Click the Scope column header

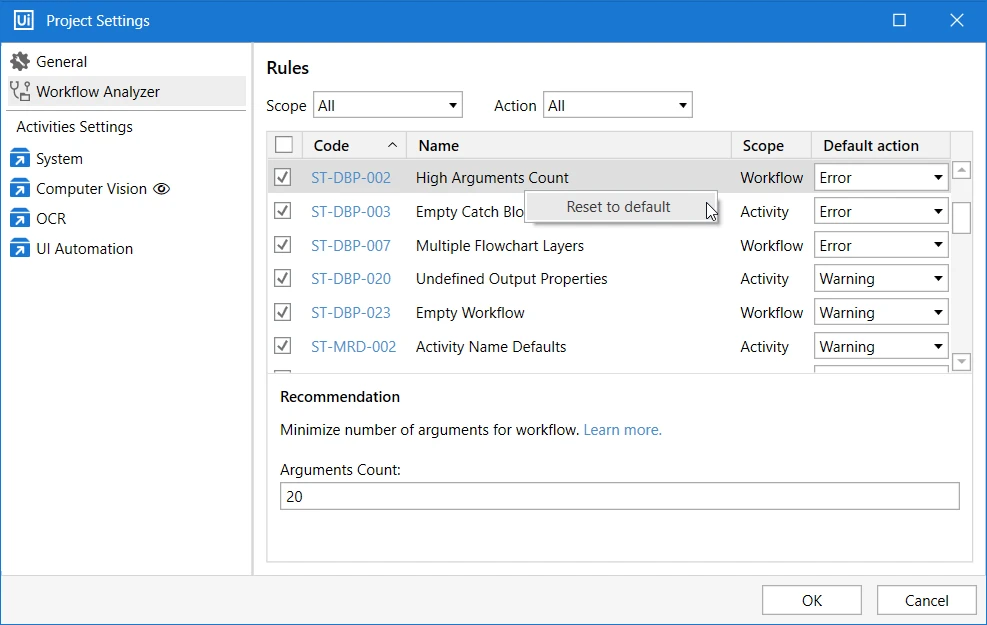(771, 145)
